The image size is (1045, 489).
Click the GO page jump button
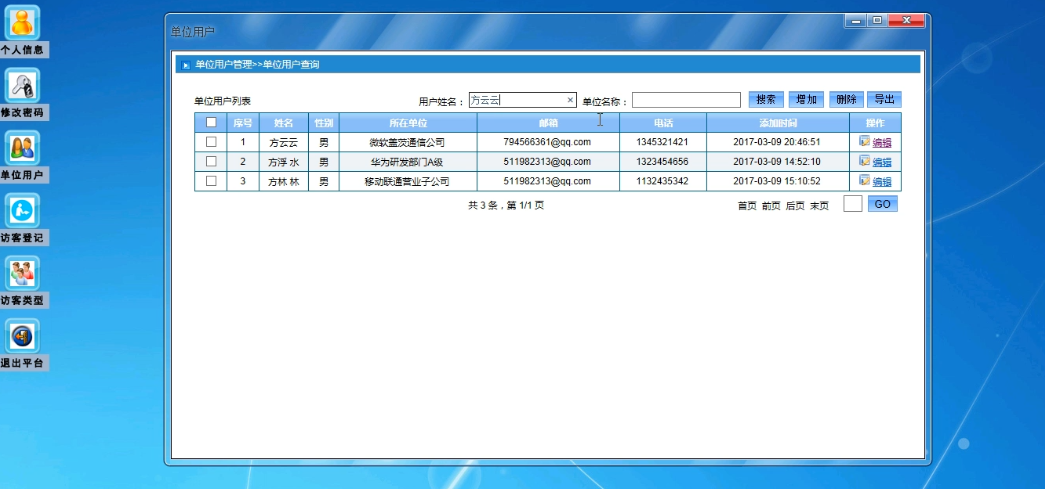(882, 204)
